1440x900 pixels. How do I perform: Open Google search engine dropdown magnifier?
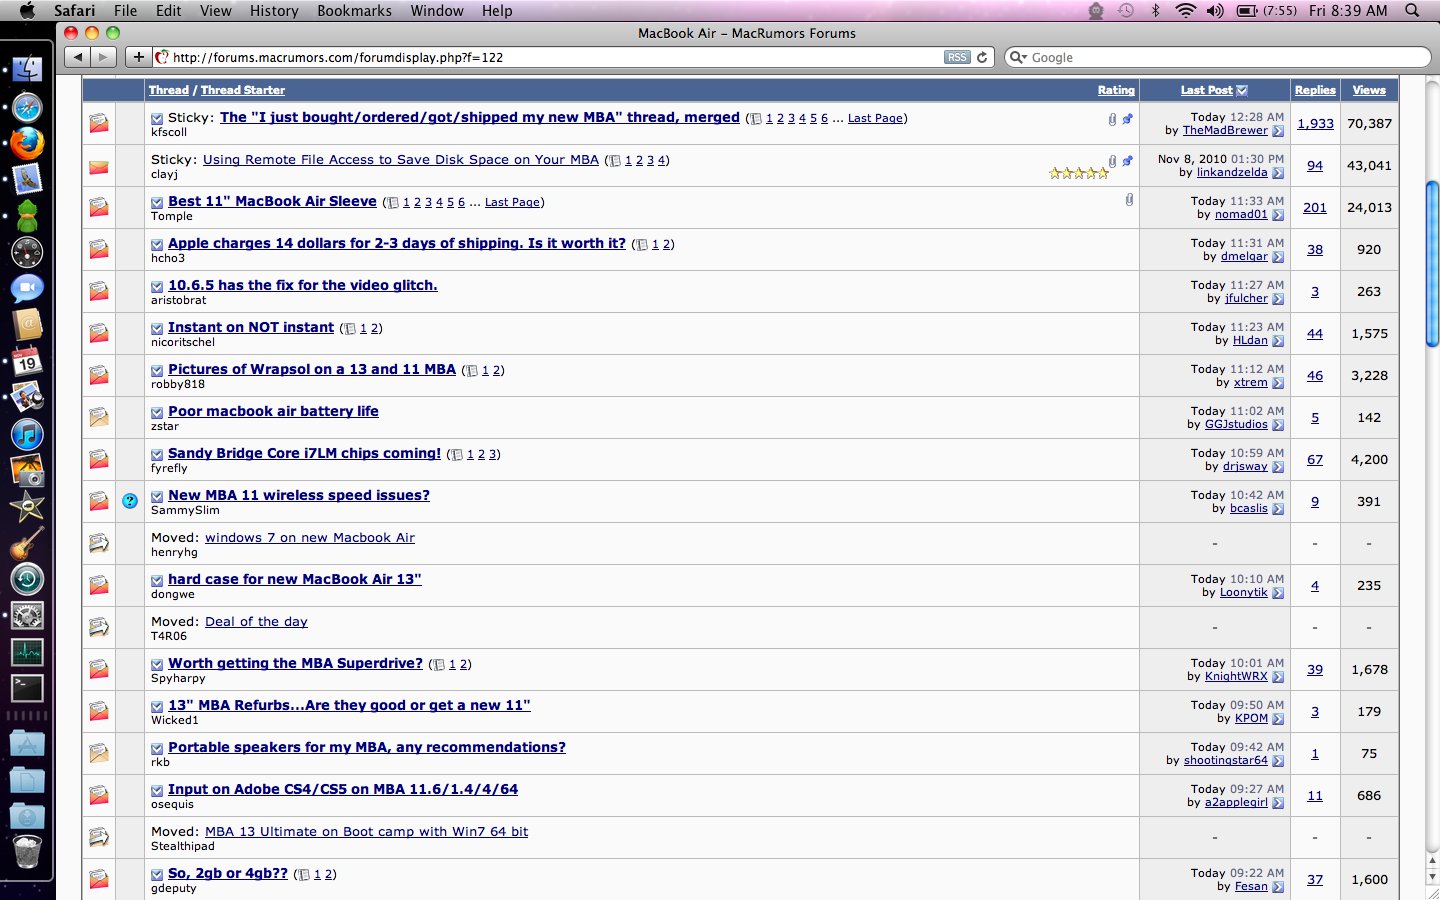pyautogui.click(x=1018, y=58)
